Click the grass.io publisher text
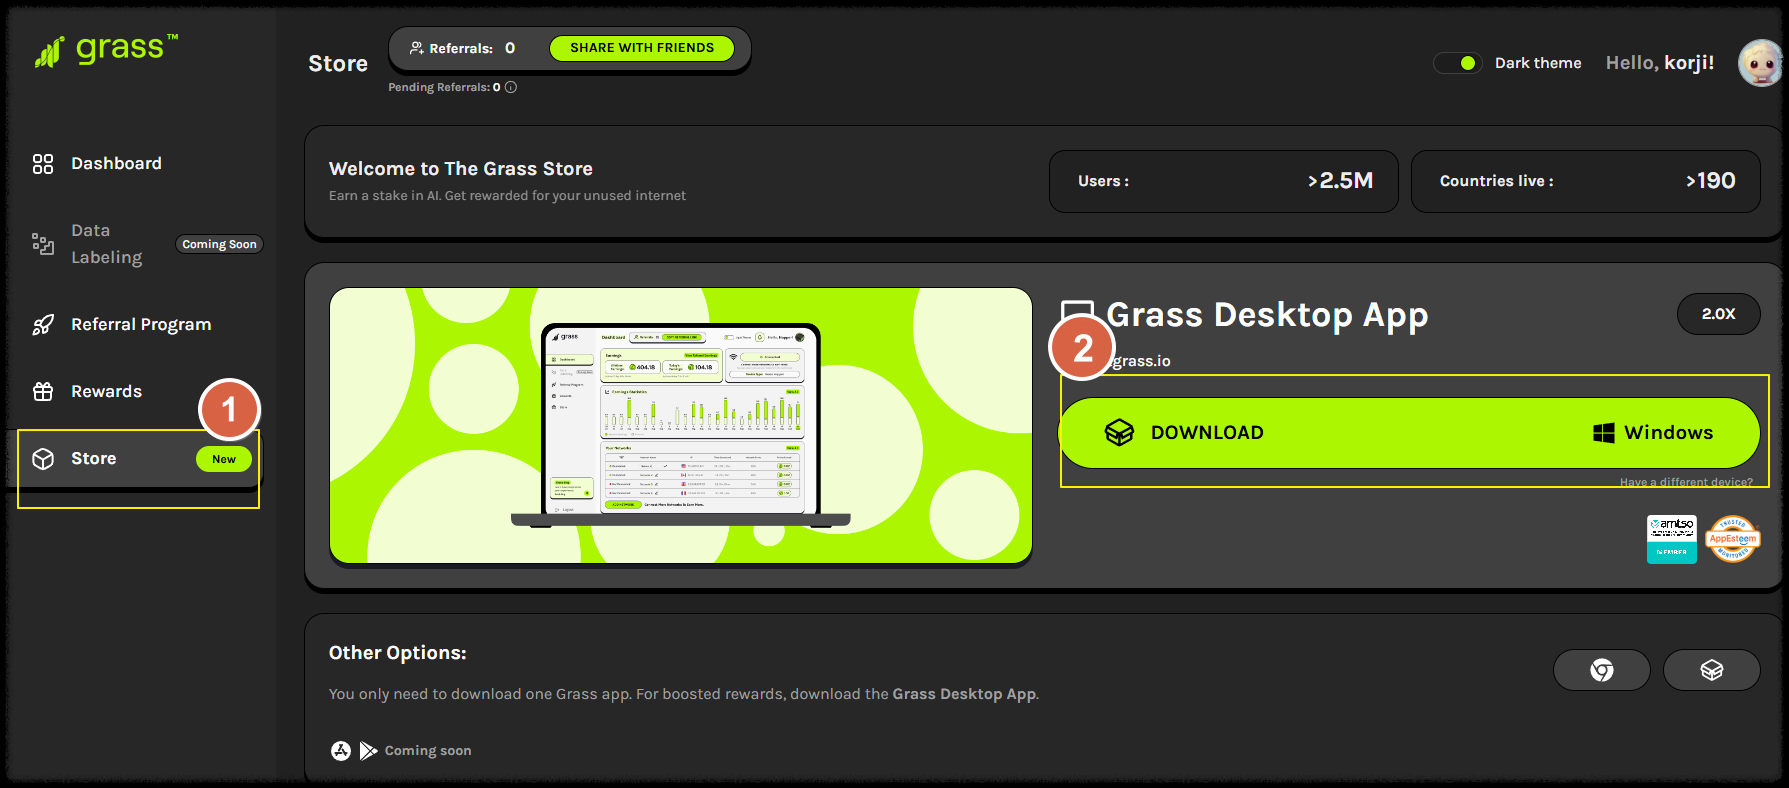 tap(1141, 361)
